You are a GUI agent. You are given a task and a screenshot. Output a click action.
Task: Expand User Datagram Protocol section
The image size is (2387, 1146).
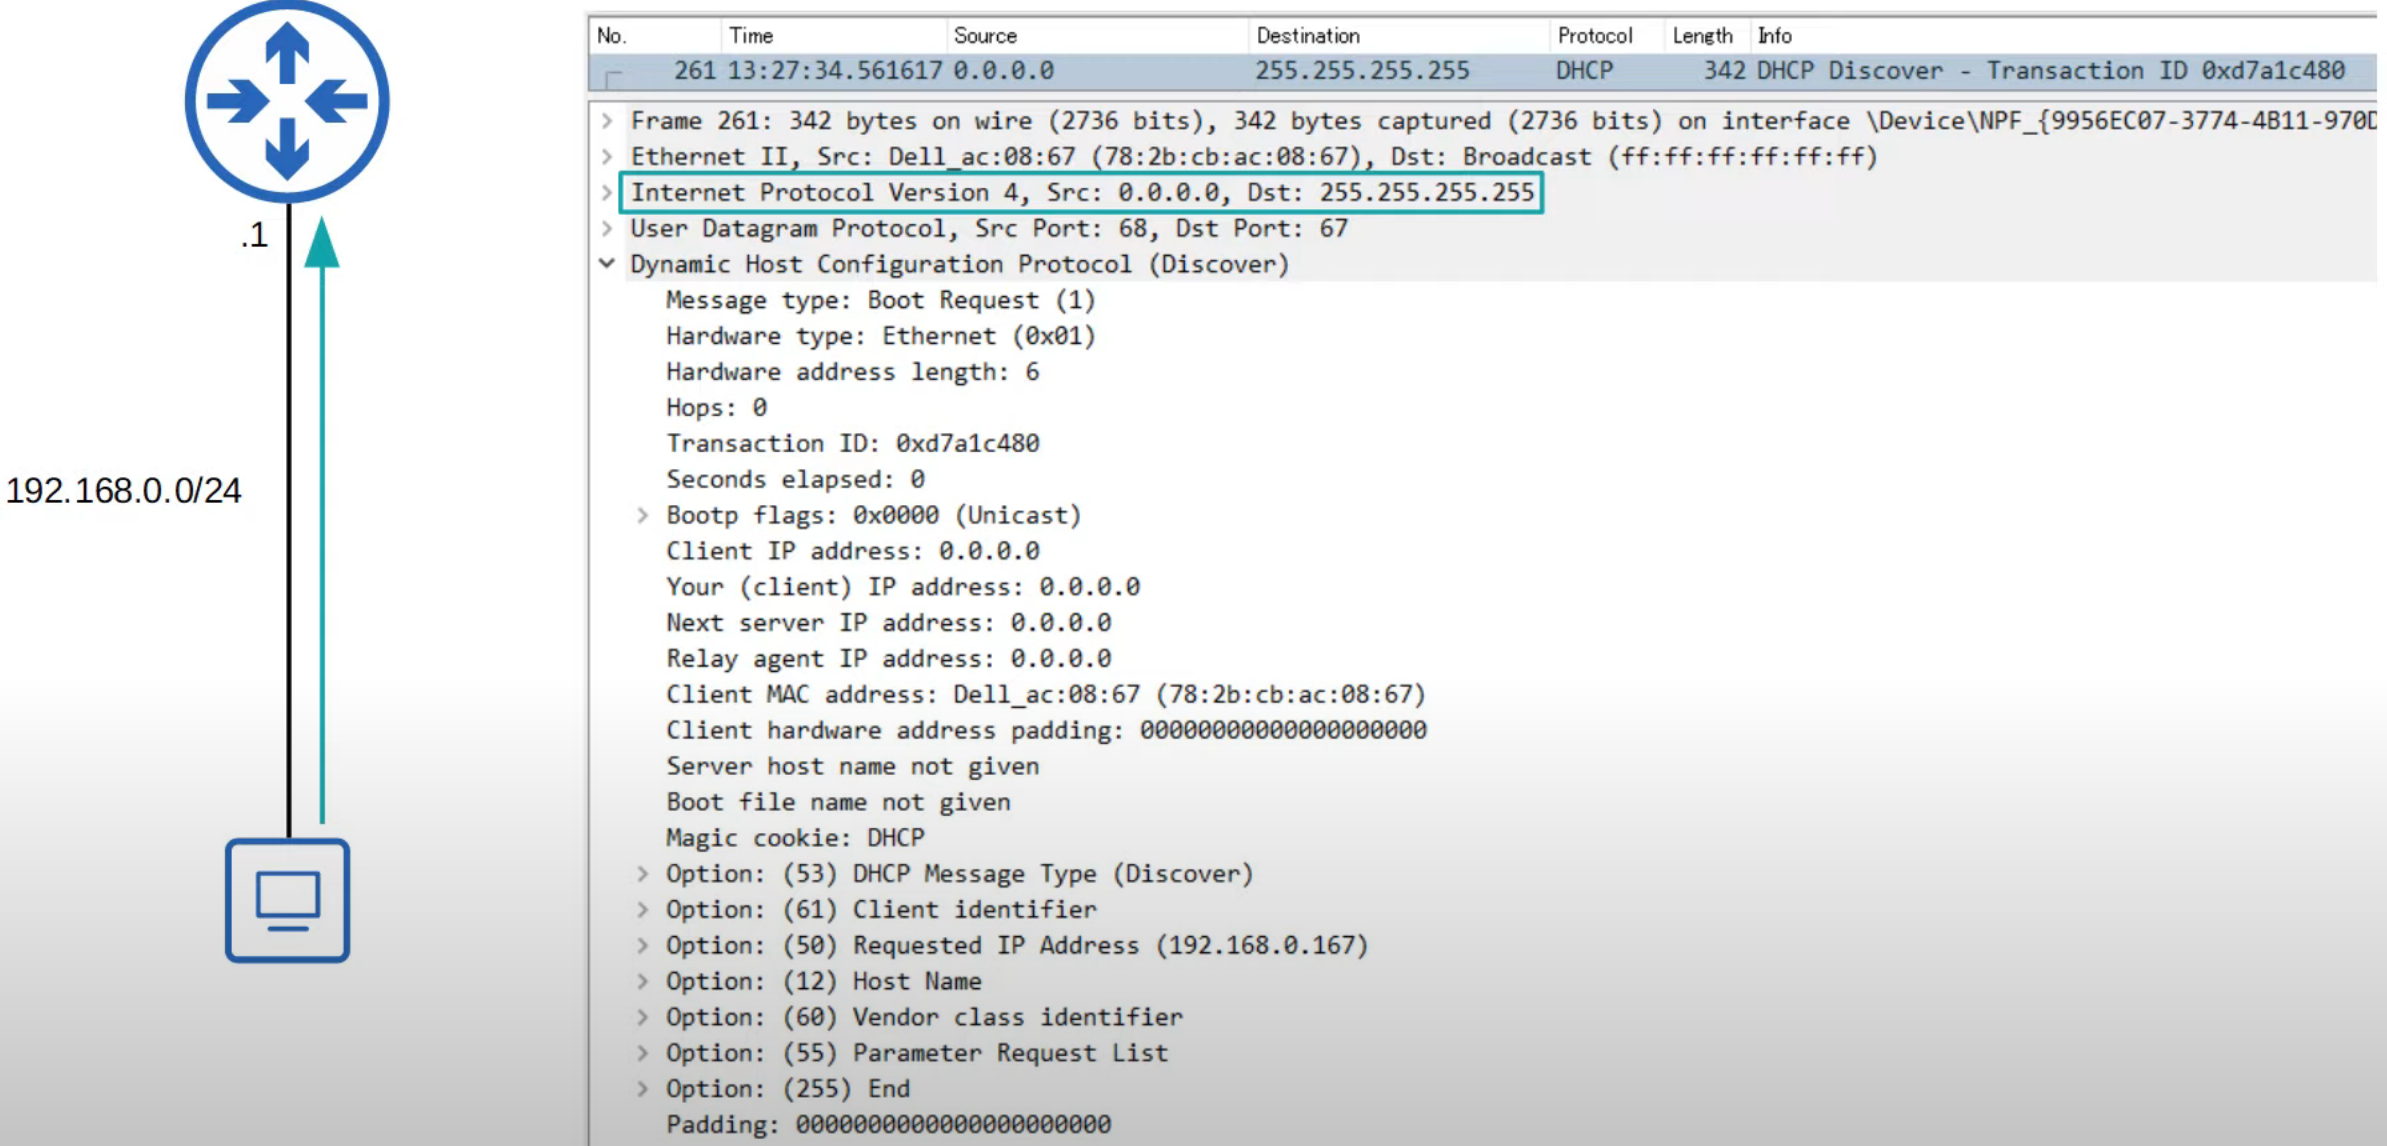tap(607, 229)
